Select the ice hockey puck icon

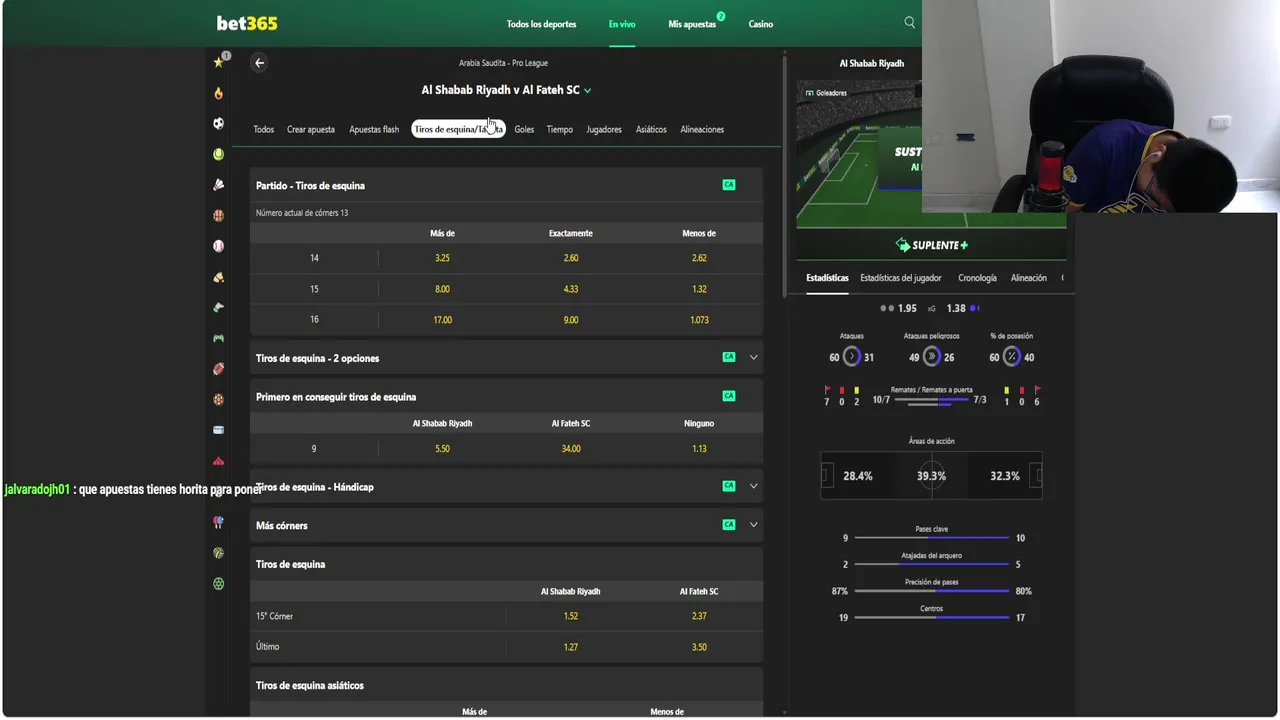[218, 430]
